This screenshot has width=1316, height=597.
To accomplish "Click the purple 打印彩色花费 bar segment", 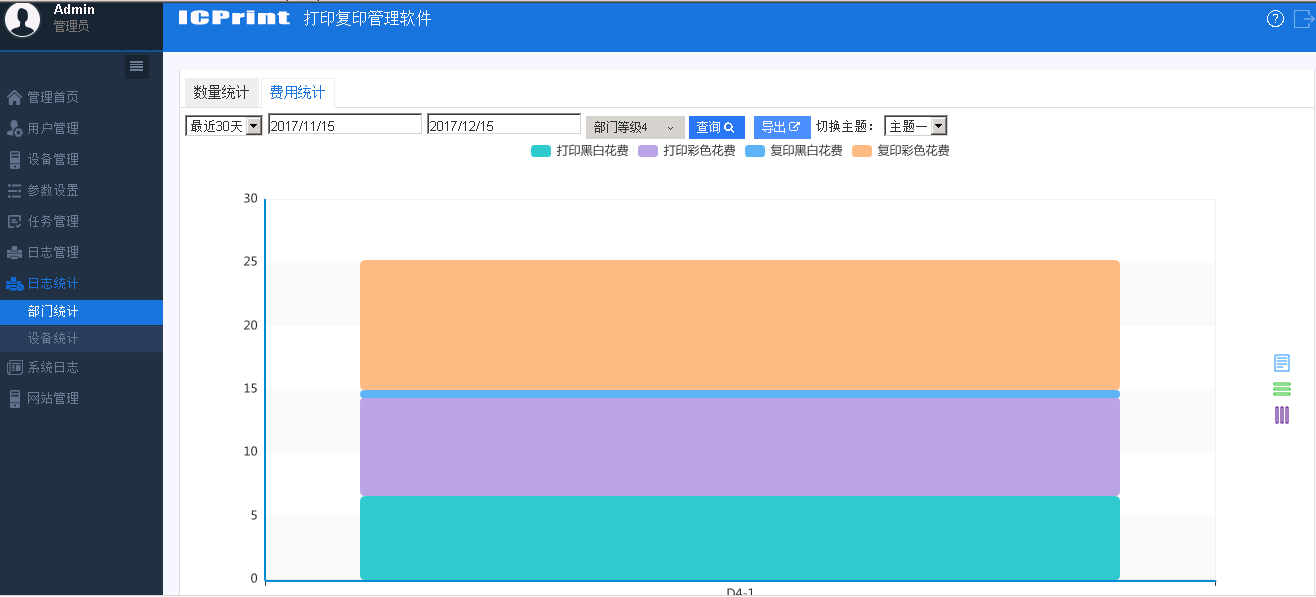I will click(x=740, y=447).
